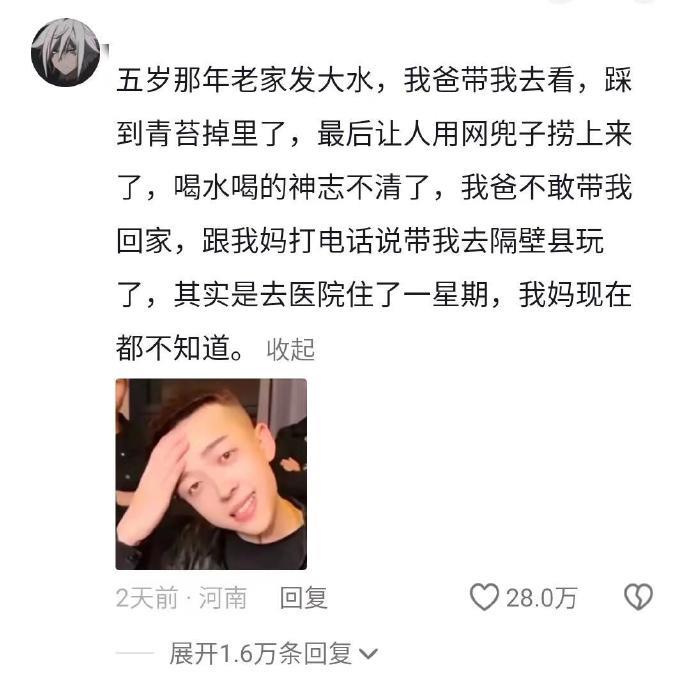Image resolution: width=690 pixels, height=688 pixels.
Task: Click the comment line starting with 五岁那年老家发大水
Action: (374, 80)
